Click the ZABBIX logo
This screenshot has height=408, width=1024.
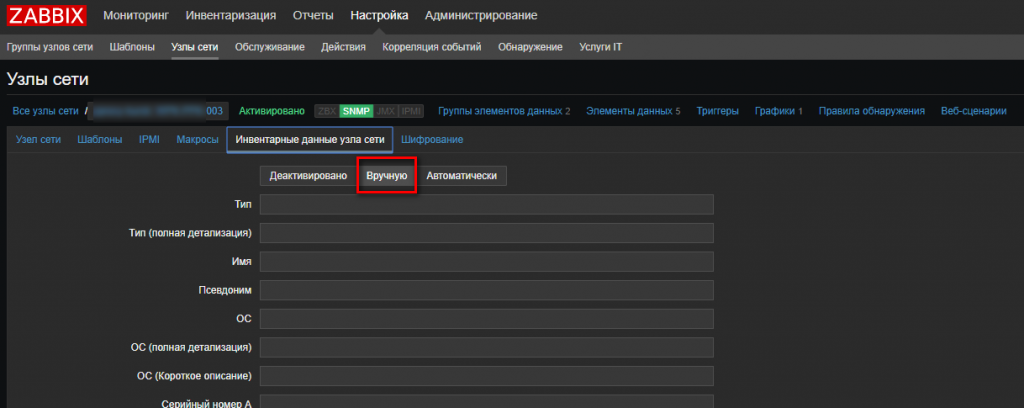tap(47, 15)
